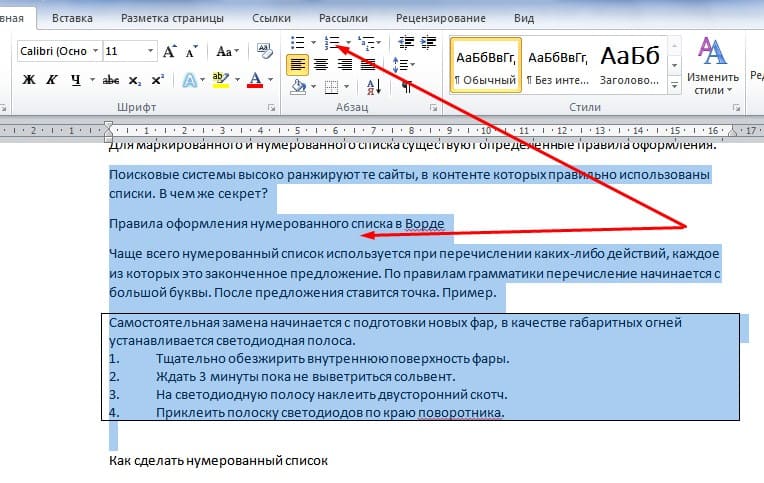Open borders dropdown arrow

(346, 87)
